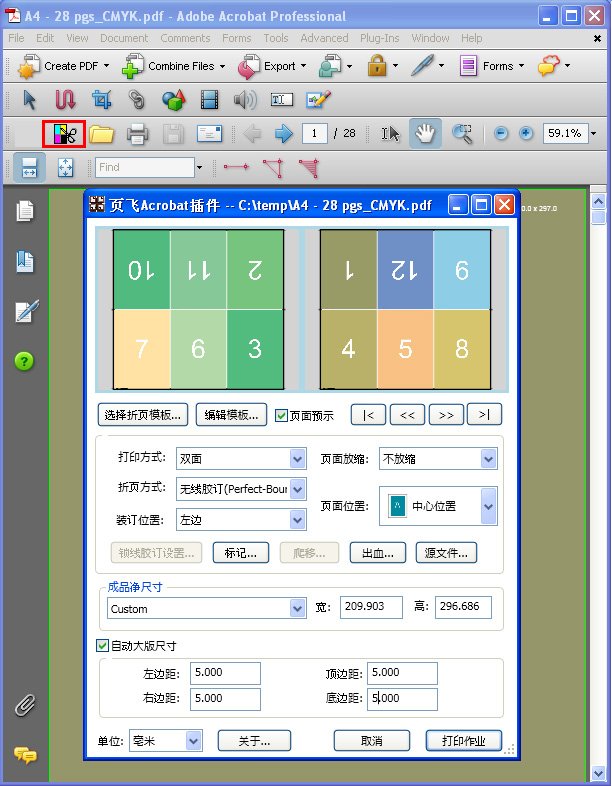Open the Plug-Ins menu
612x786 pixels.
click(x=379, y=38)
